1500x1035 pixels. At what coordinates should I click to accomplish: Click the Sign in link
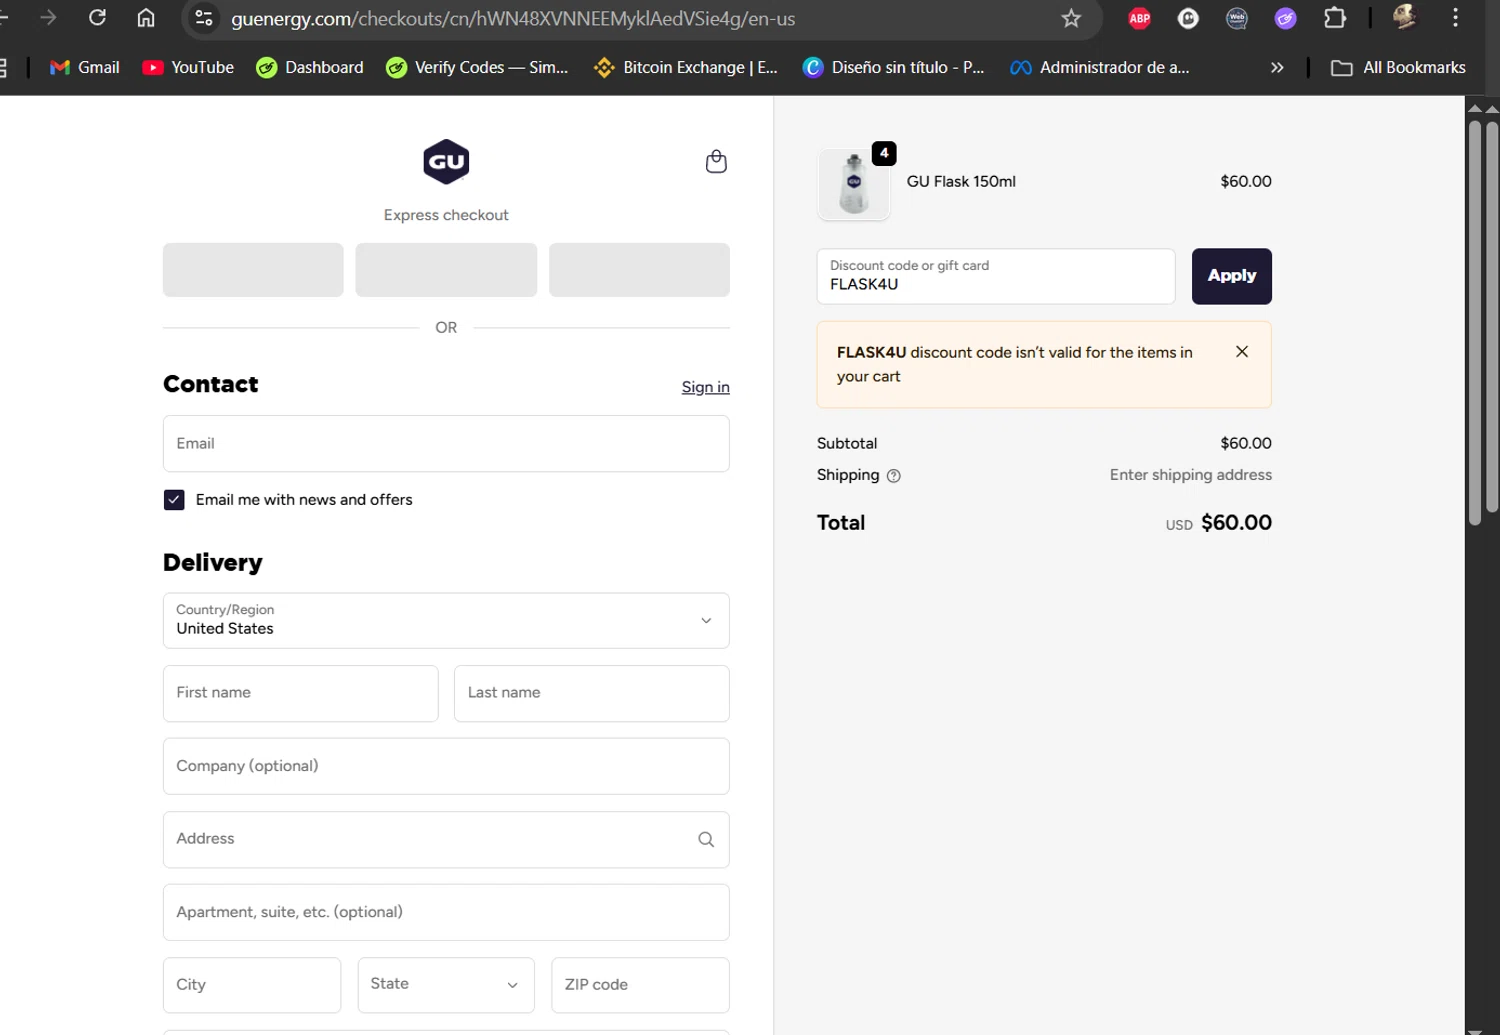[706, 387]
